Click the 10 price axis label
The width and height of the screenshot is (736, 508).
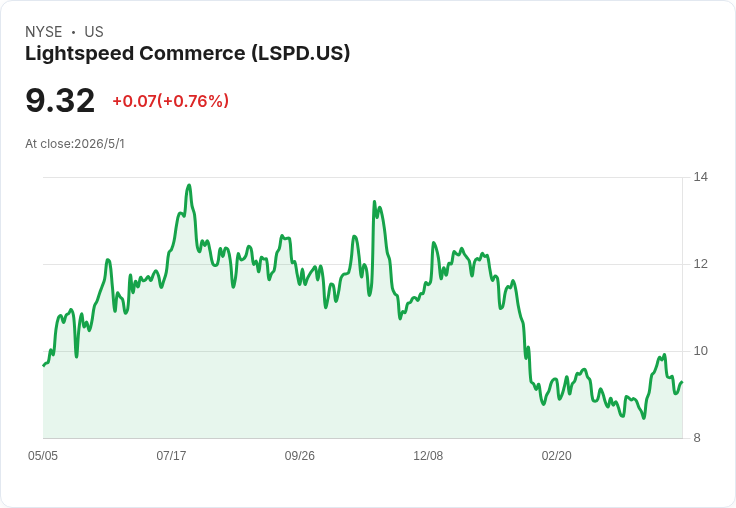tap(700, 351)
